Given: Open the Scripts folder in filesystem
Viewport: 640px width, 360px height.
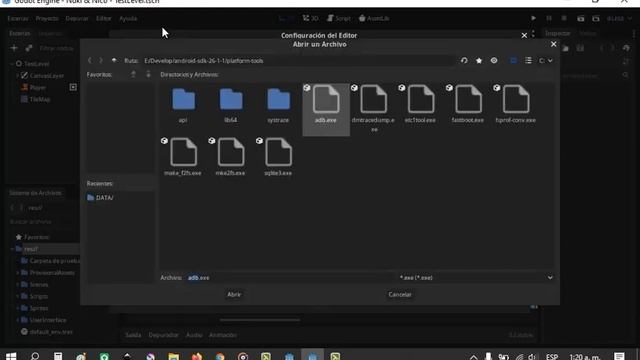Looking at the screenshot, I should click(35, 296).
